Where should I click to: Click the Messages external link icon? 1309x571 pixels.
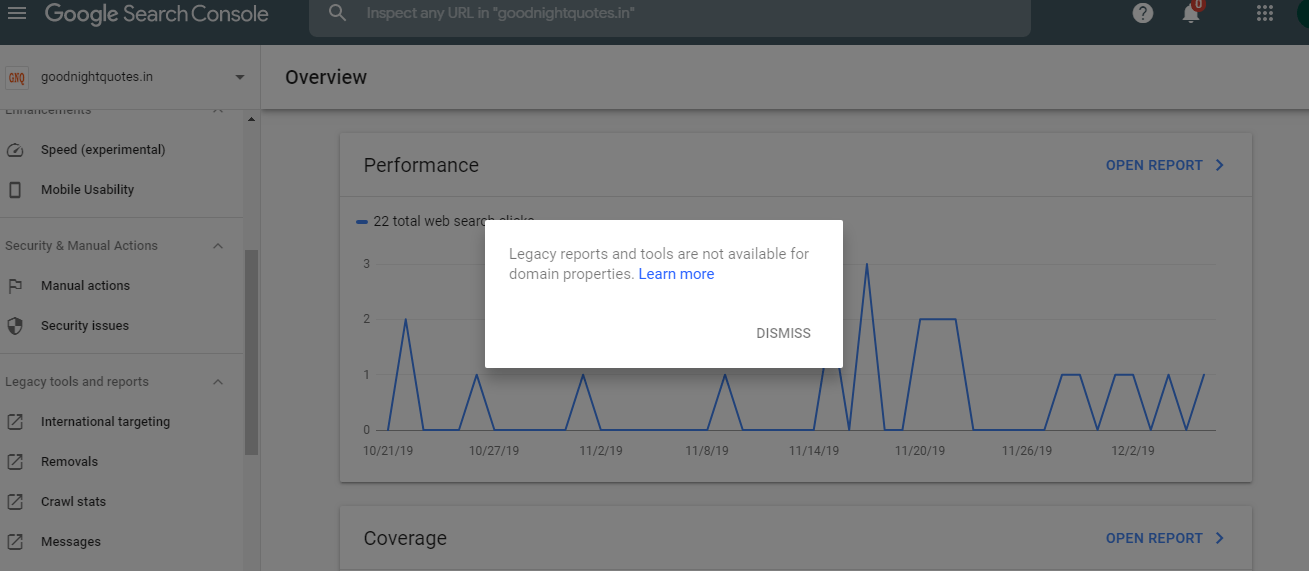point(15,542)
